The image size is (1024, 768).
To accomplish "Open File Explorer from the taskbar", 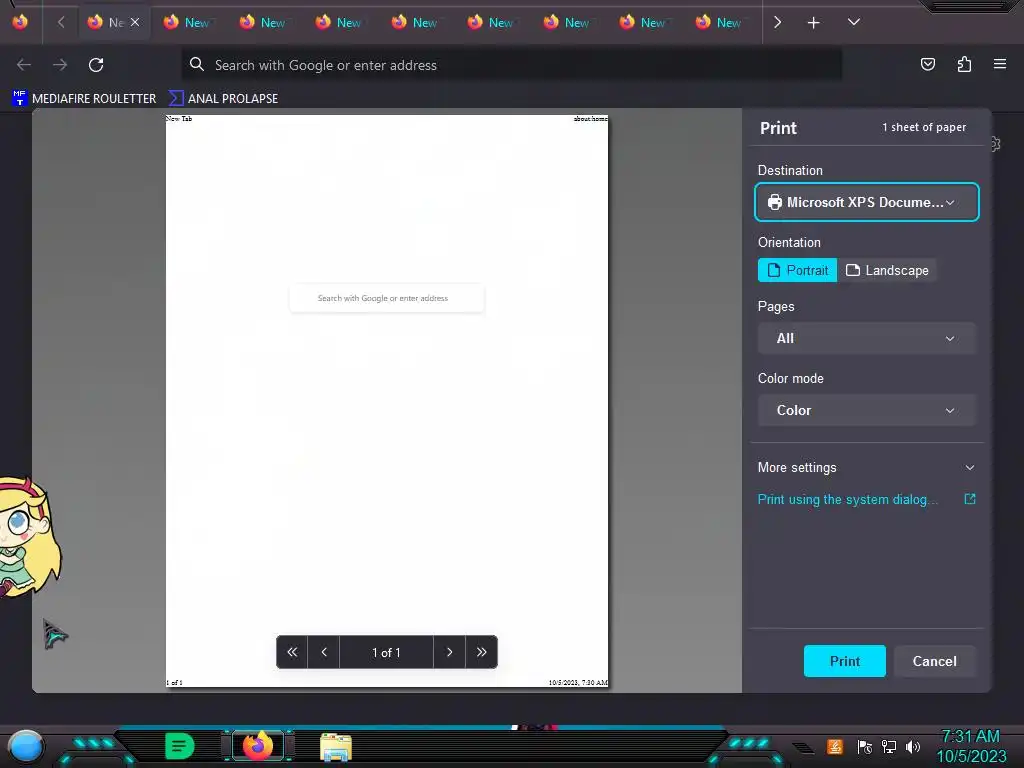I will [x=336, y=746].
